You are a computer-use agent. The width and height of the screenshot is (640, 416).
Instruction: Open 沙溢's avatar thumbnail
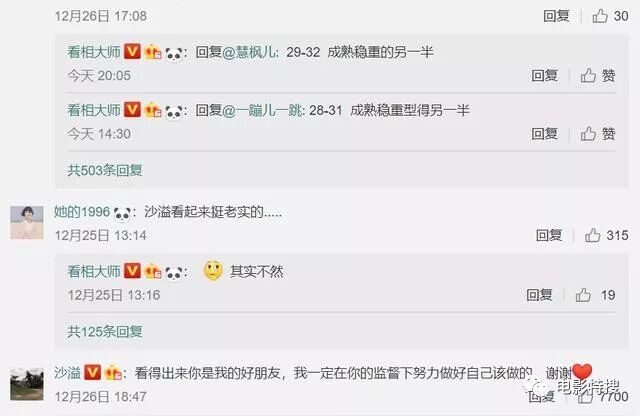27,384
